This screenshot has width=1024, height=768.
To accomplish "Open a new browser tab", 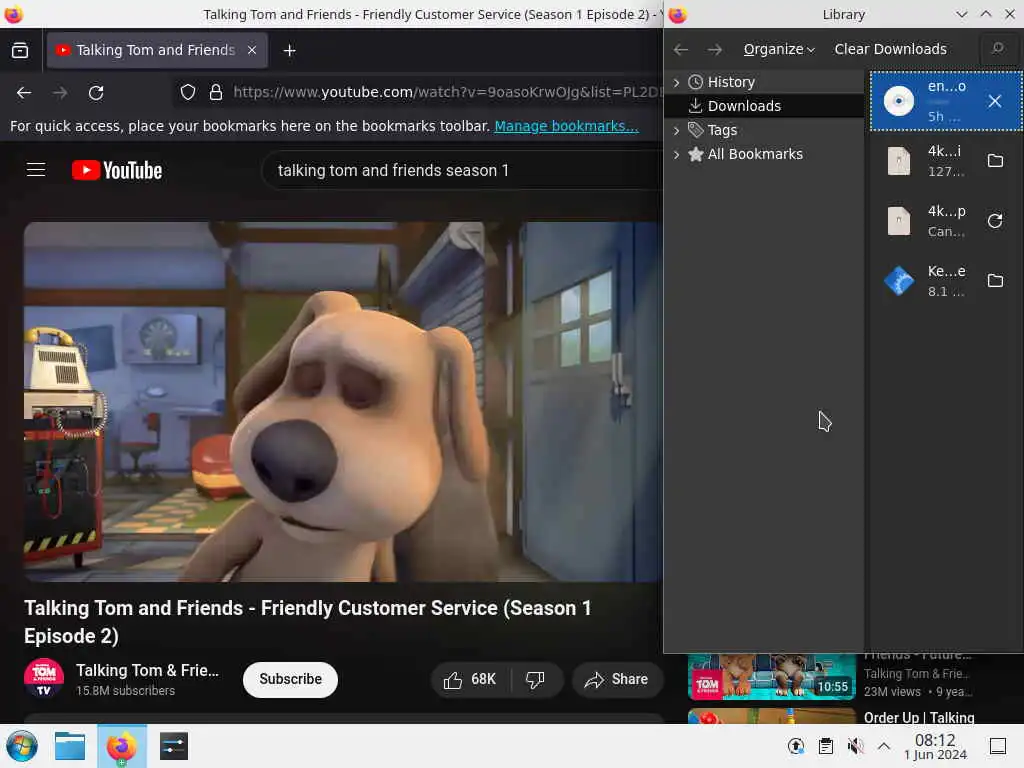I will [x=289, y=50].
